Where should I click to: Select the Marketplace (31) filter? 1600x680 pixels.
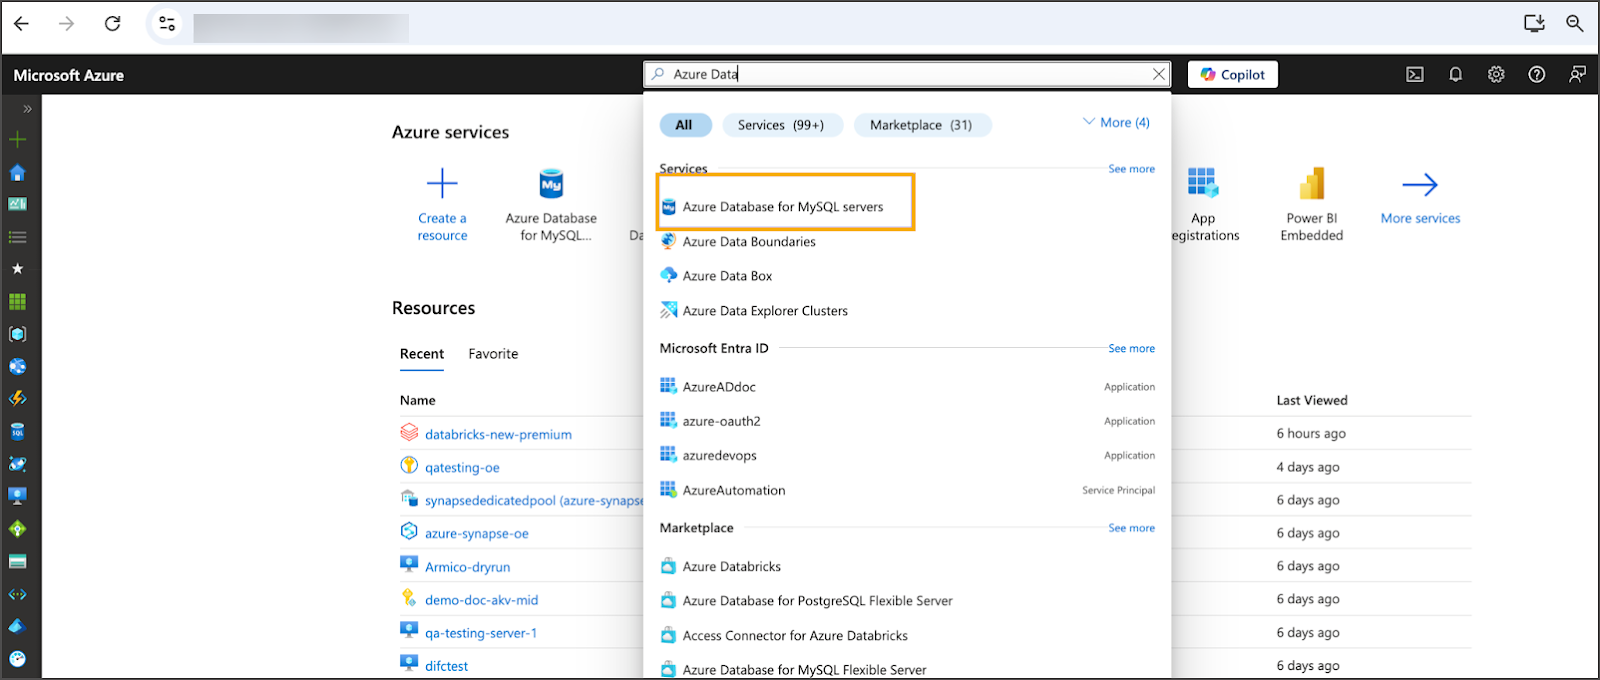[x=921, y=125]
